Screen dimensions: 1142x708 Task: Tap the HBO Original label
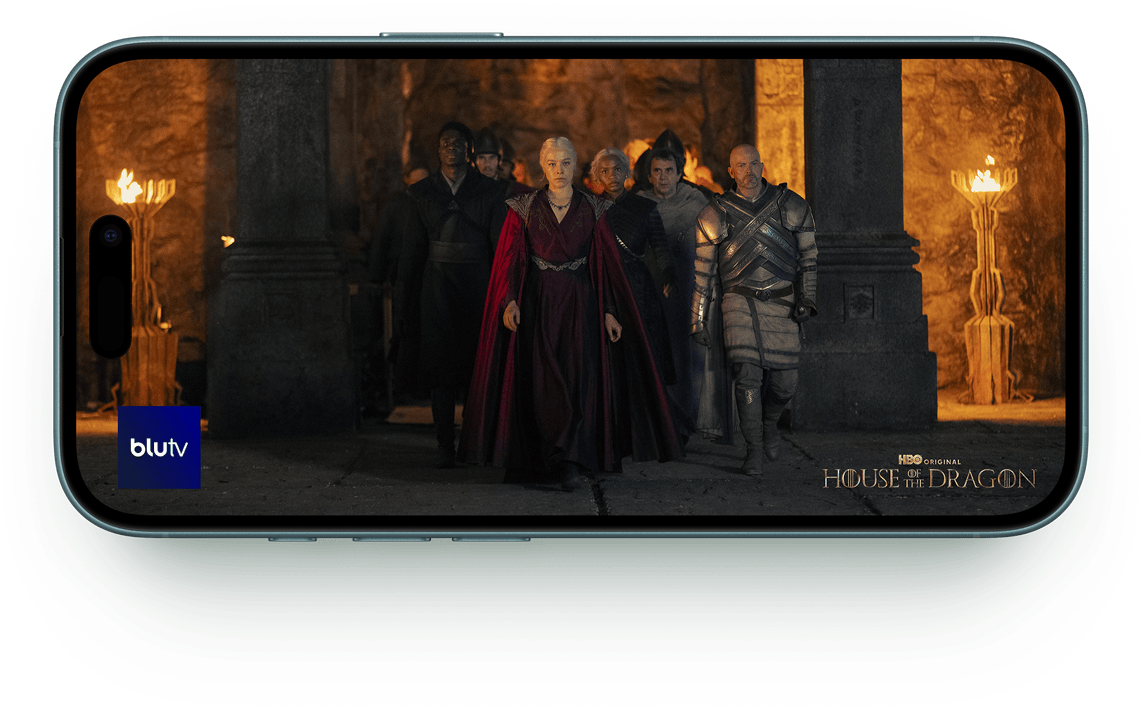929,460
